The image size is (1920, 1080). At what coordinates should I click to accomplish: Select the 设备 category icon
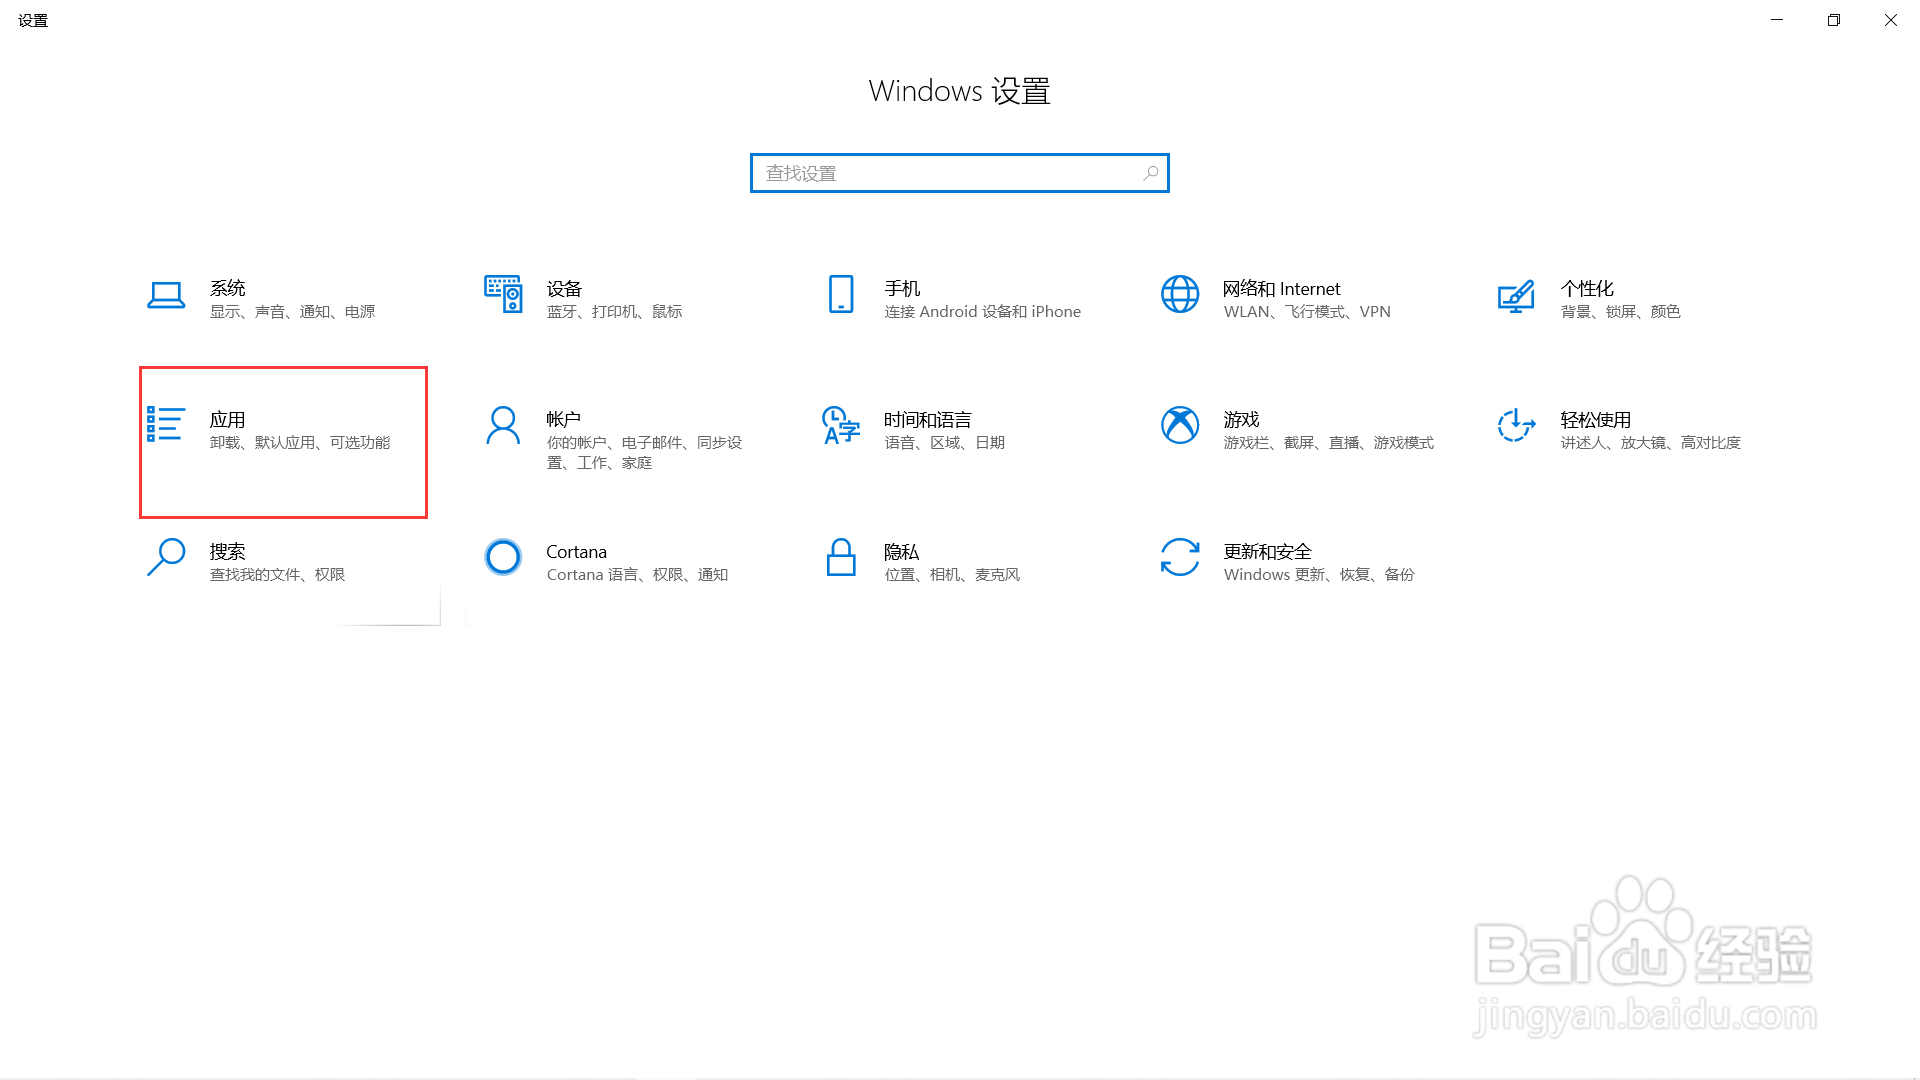[x=503, y=295]
